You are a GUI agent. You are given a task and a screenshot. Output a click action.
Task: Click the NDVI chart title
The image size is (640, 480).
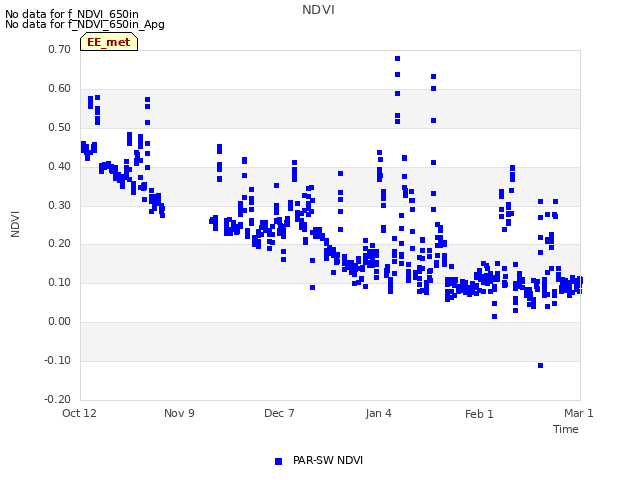318,10
